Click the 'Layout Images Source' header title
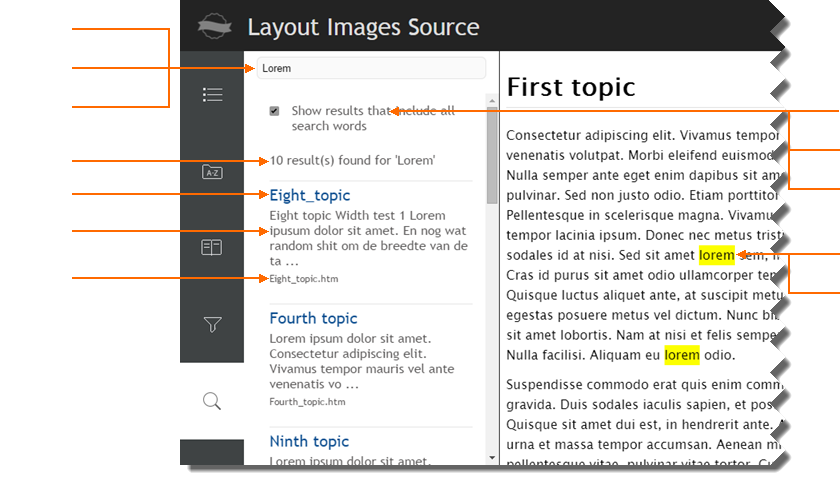 coord(363,27)
